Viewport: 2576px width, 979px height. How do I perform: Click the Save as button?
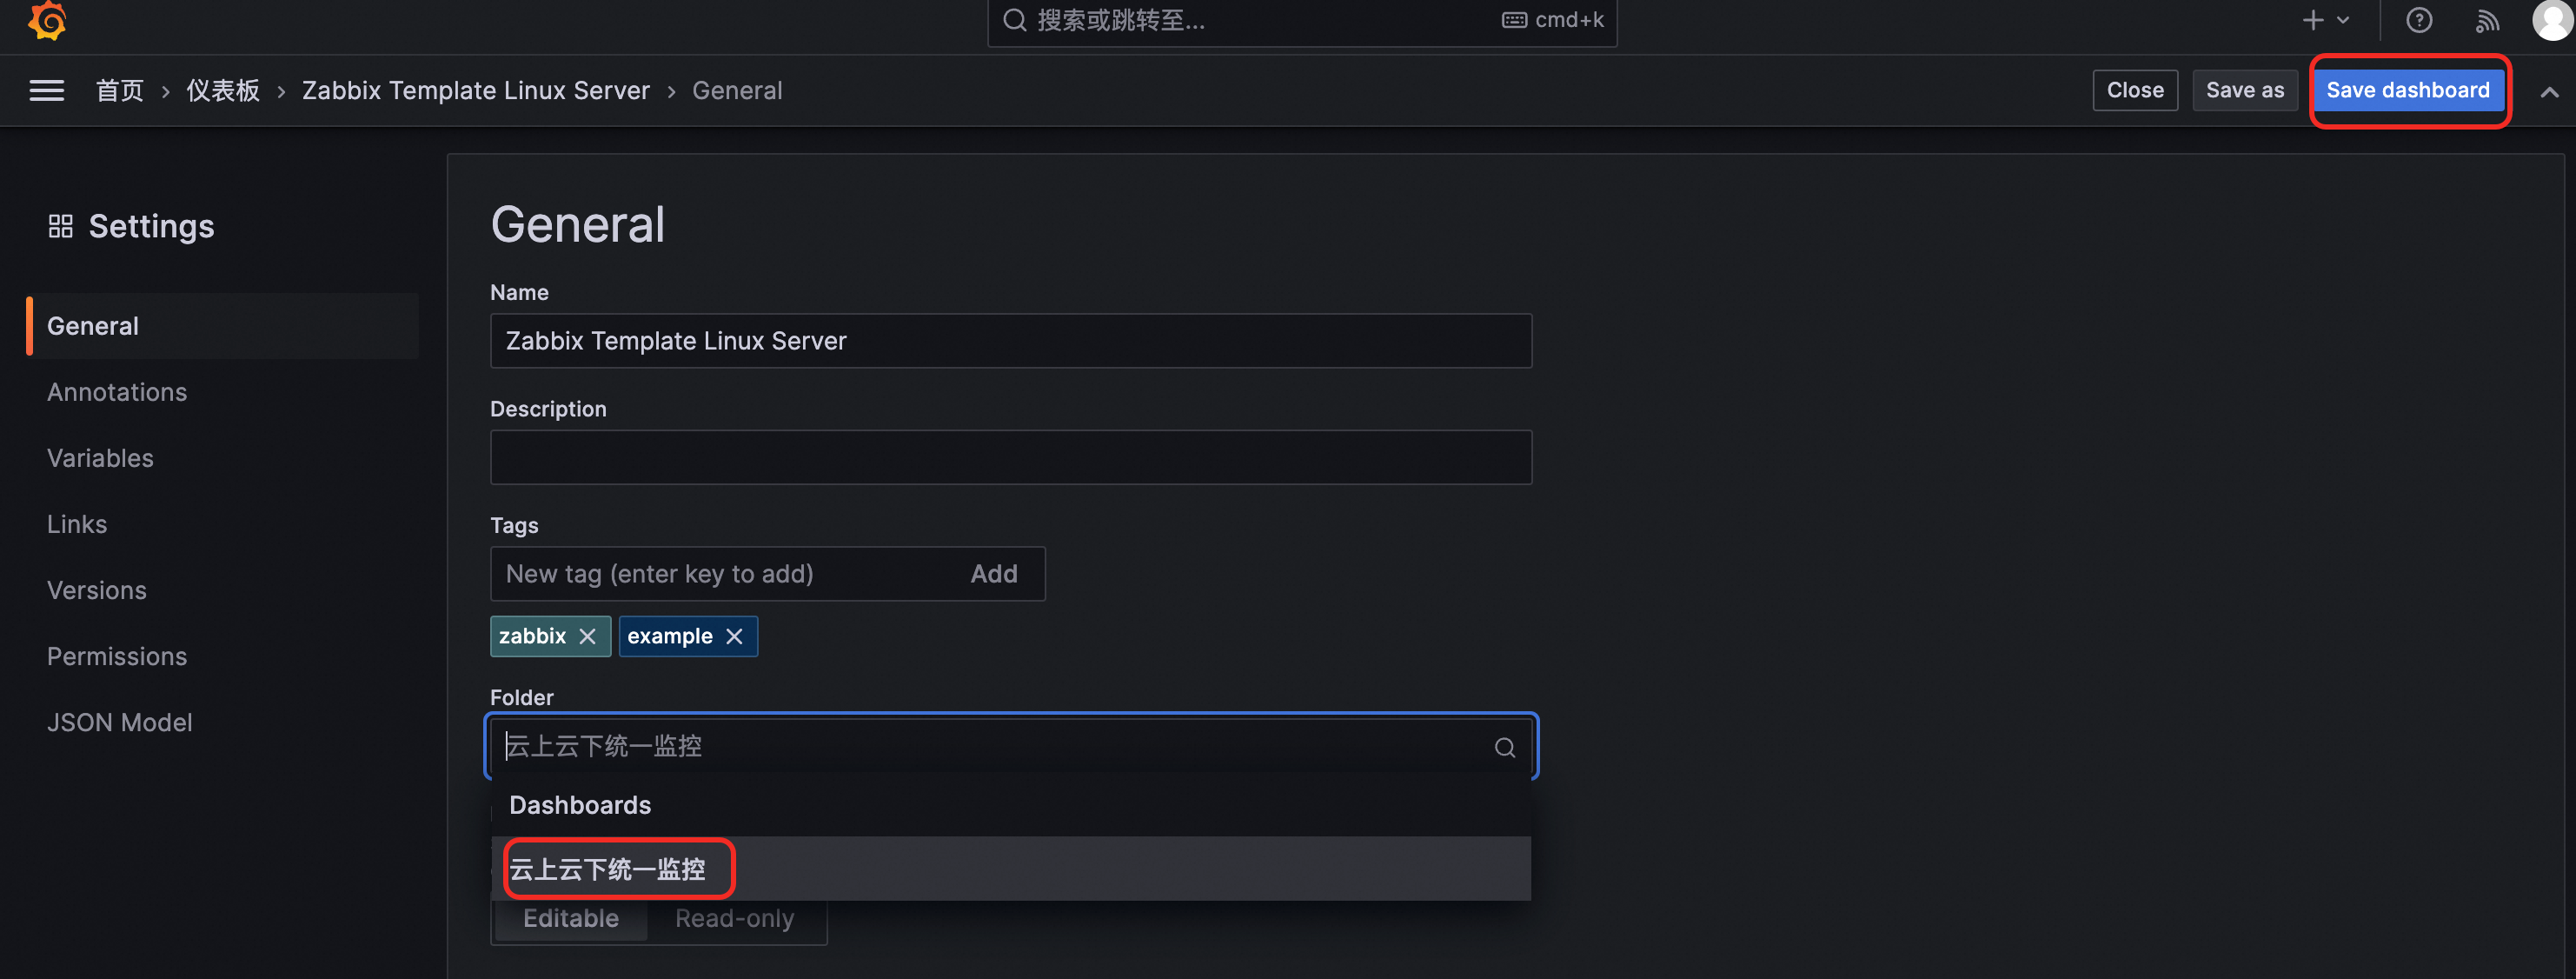point(2244,91)
